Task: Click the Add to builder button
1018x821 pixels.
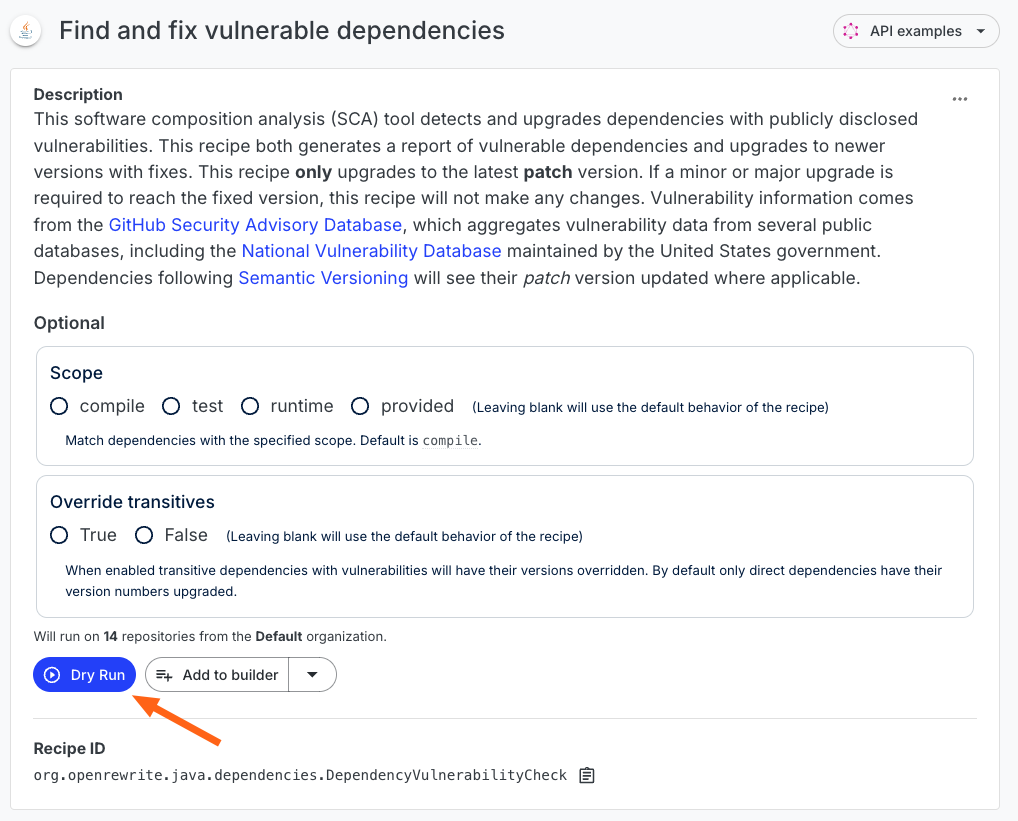Action: [x=217, y=675]
